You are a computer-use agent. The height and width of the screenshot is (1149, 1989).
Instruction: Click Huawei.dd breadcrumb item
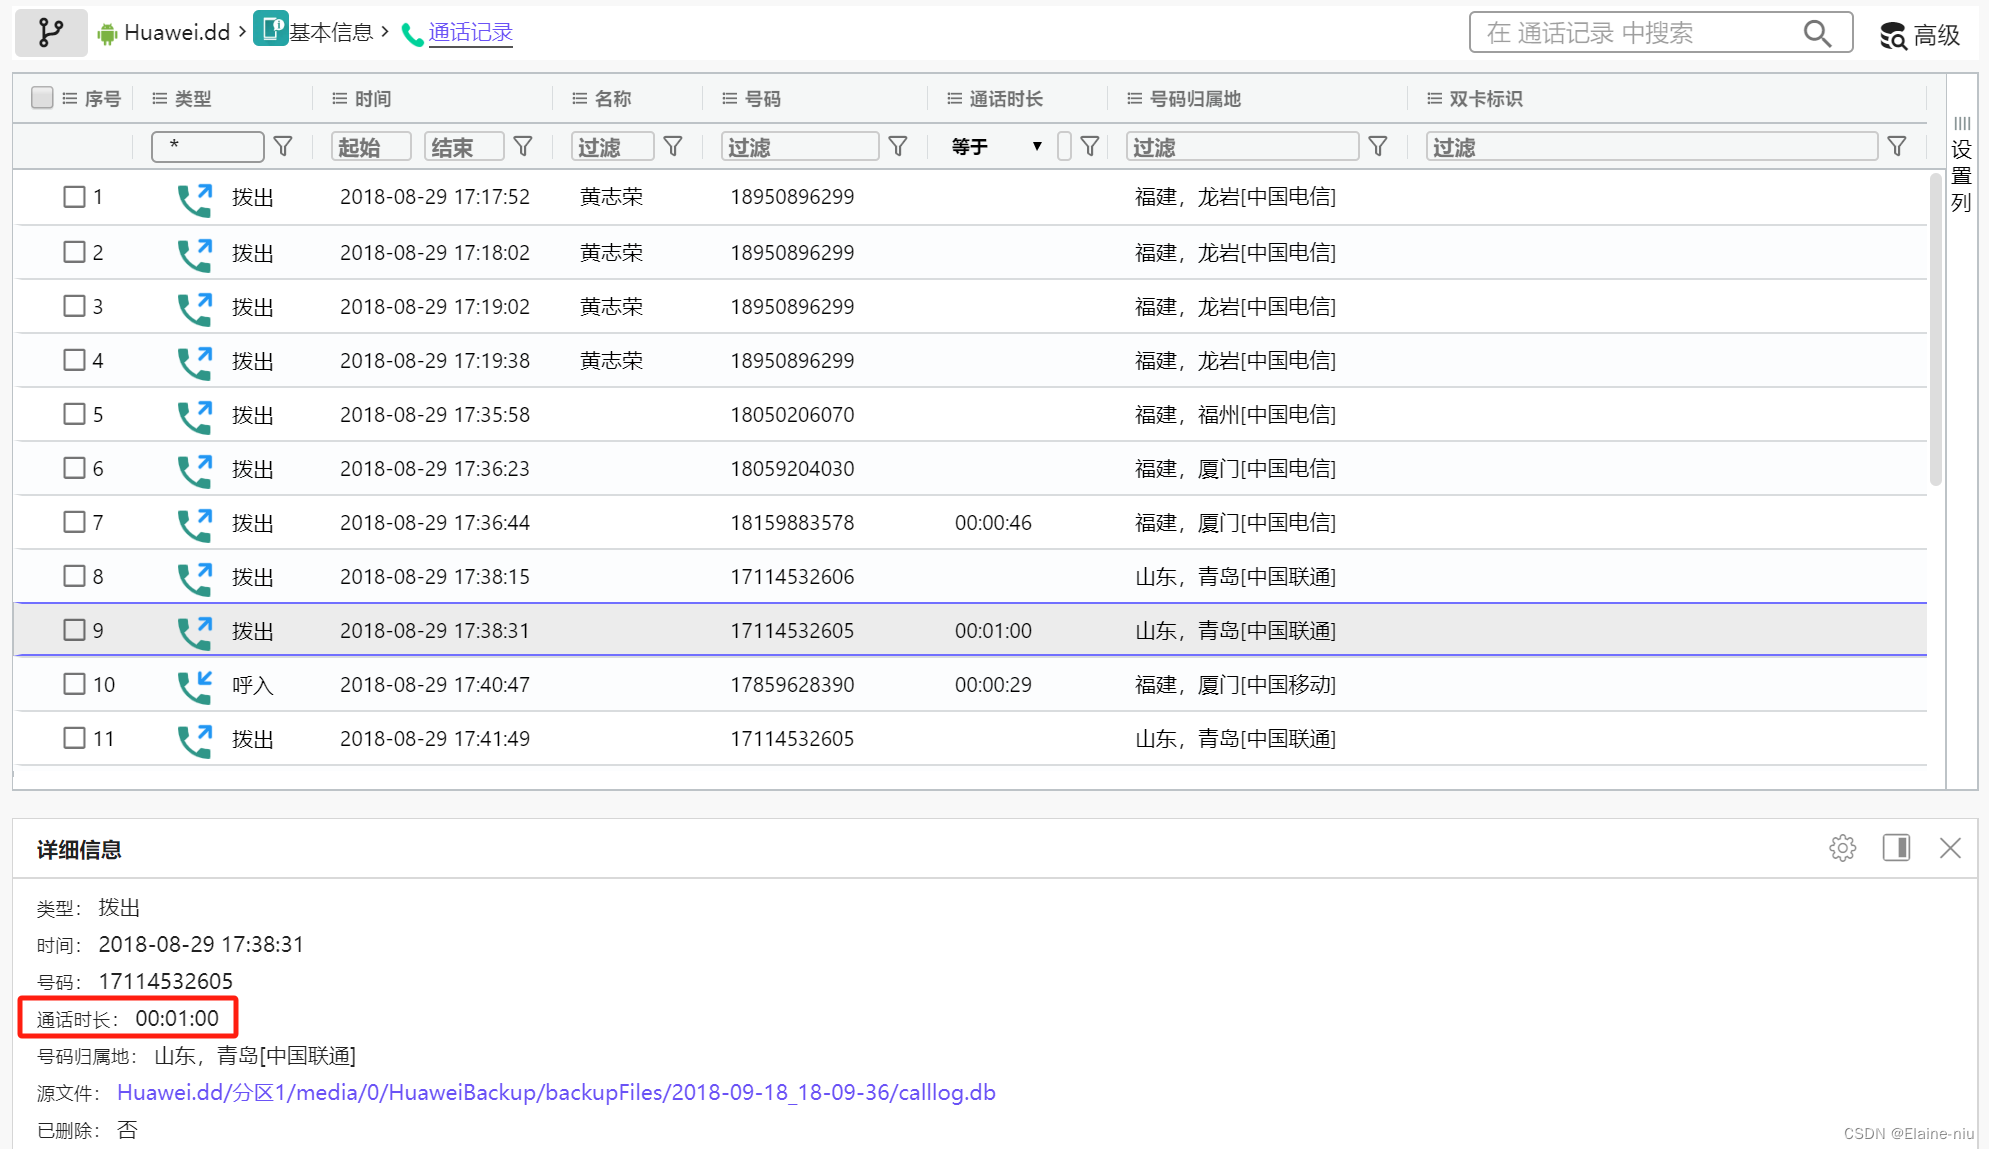click(x=176, y=32)
